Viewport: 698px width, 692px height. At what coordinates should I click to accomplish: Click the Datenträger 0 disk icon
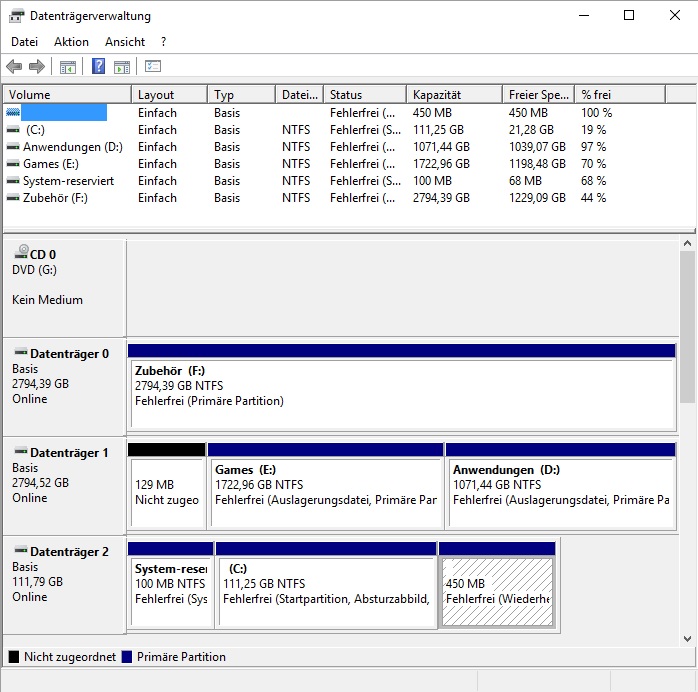click(20, 352)
